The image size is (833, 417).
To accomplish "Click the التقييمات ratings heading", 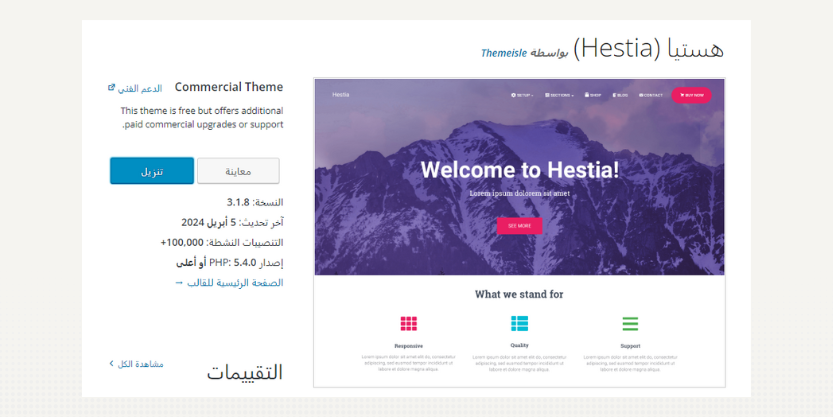I will click(245, 372).
